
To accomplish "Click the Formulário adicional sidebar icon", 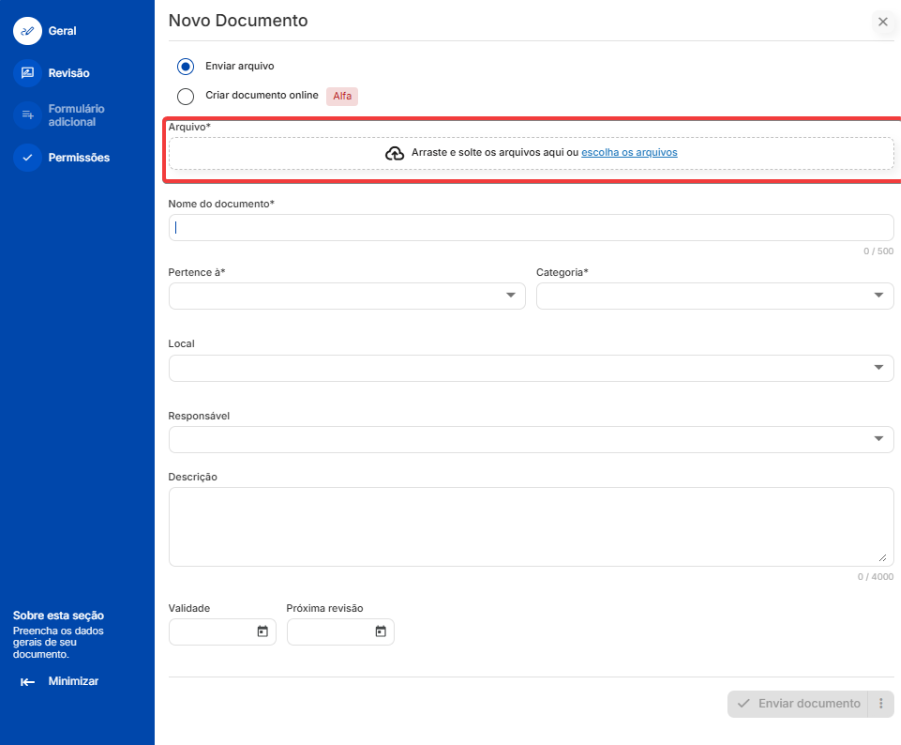I will click(27, 115).
